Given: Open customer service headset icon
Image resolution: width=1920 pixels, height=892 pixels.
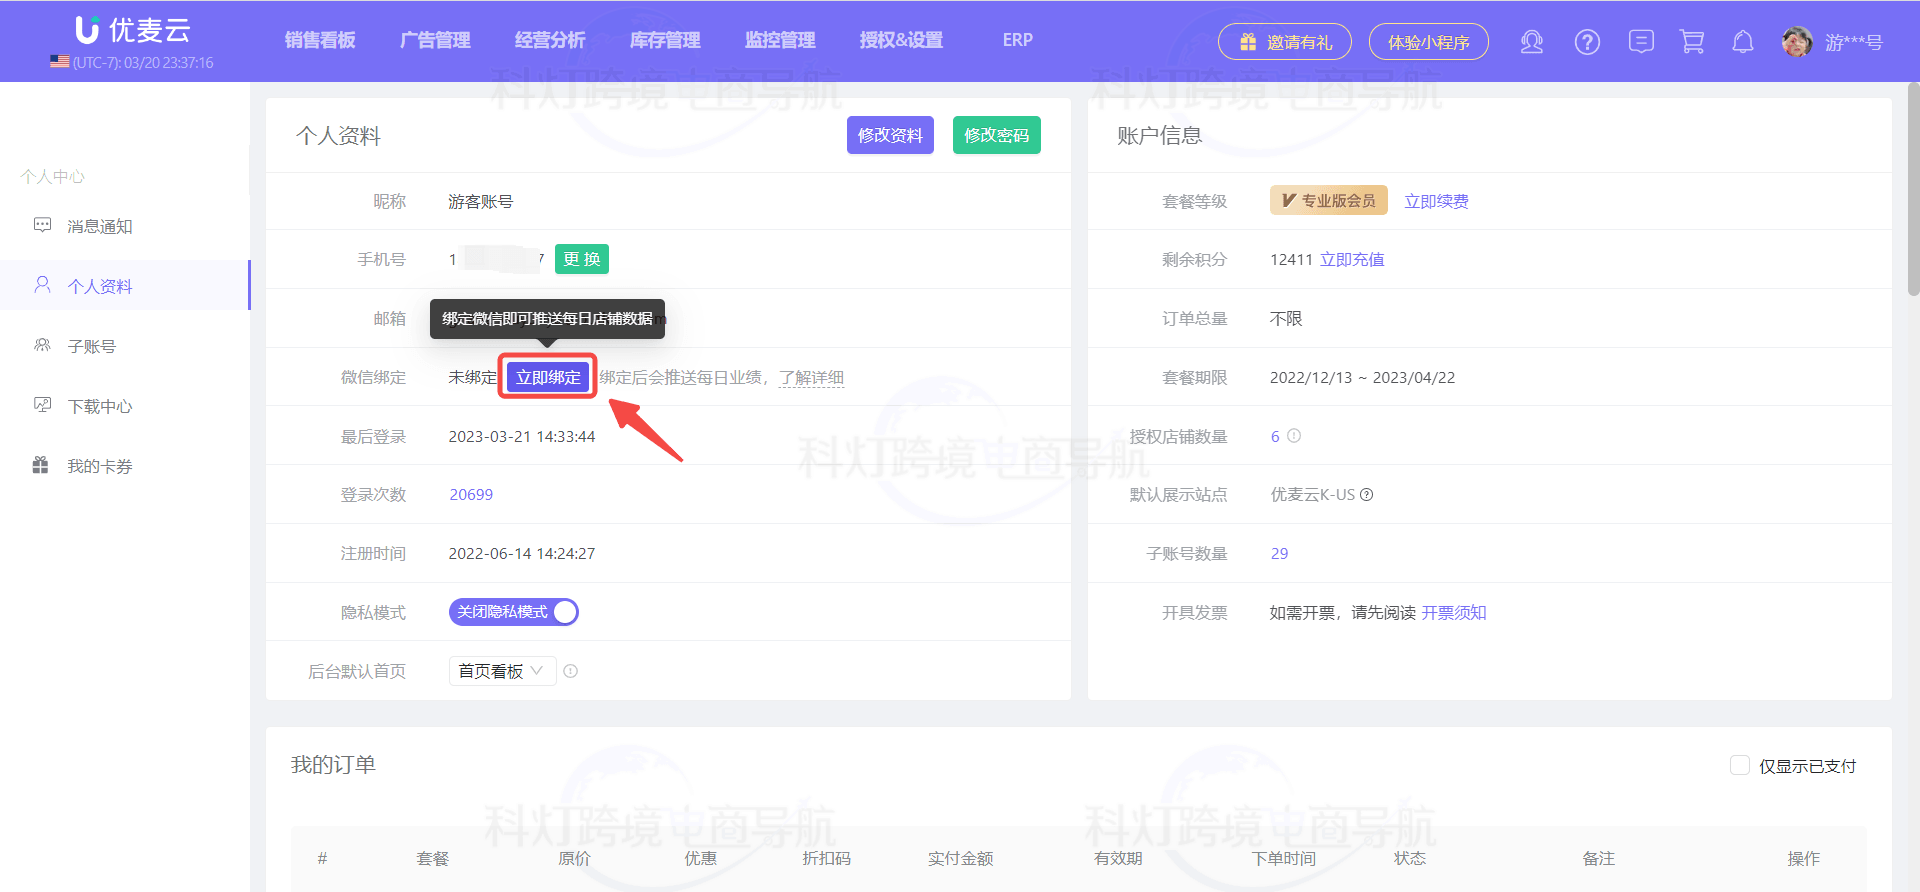Looking at the screenshot, I should [x=1531, y=42].
